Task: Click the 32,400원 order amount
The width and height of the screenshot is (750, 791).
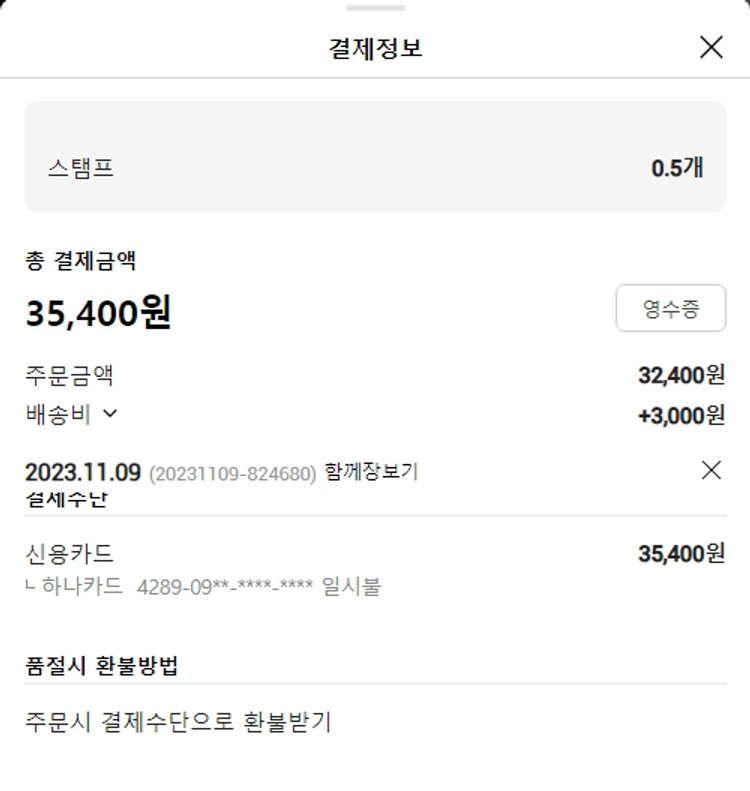Action: coord(681,376)
